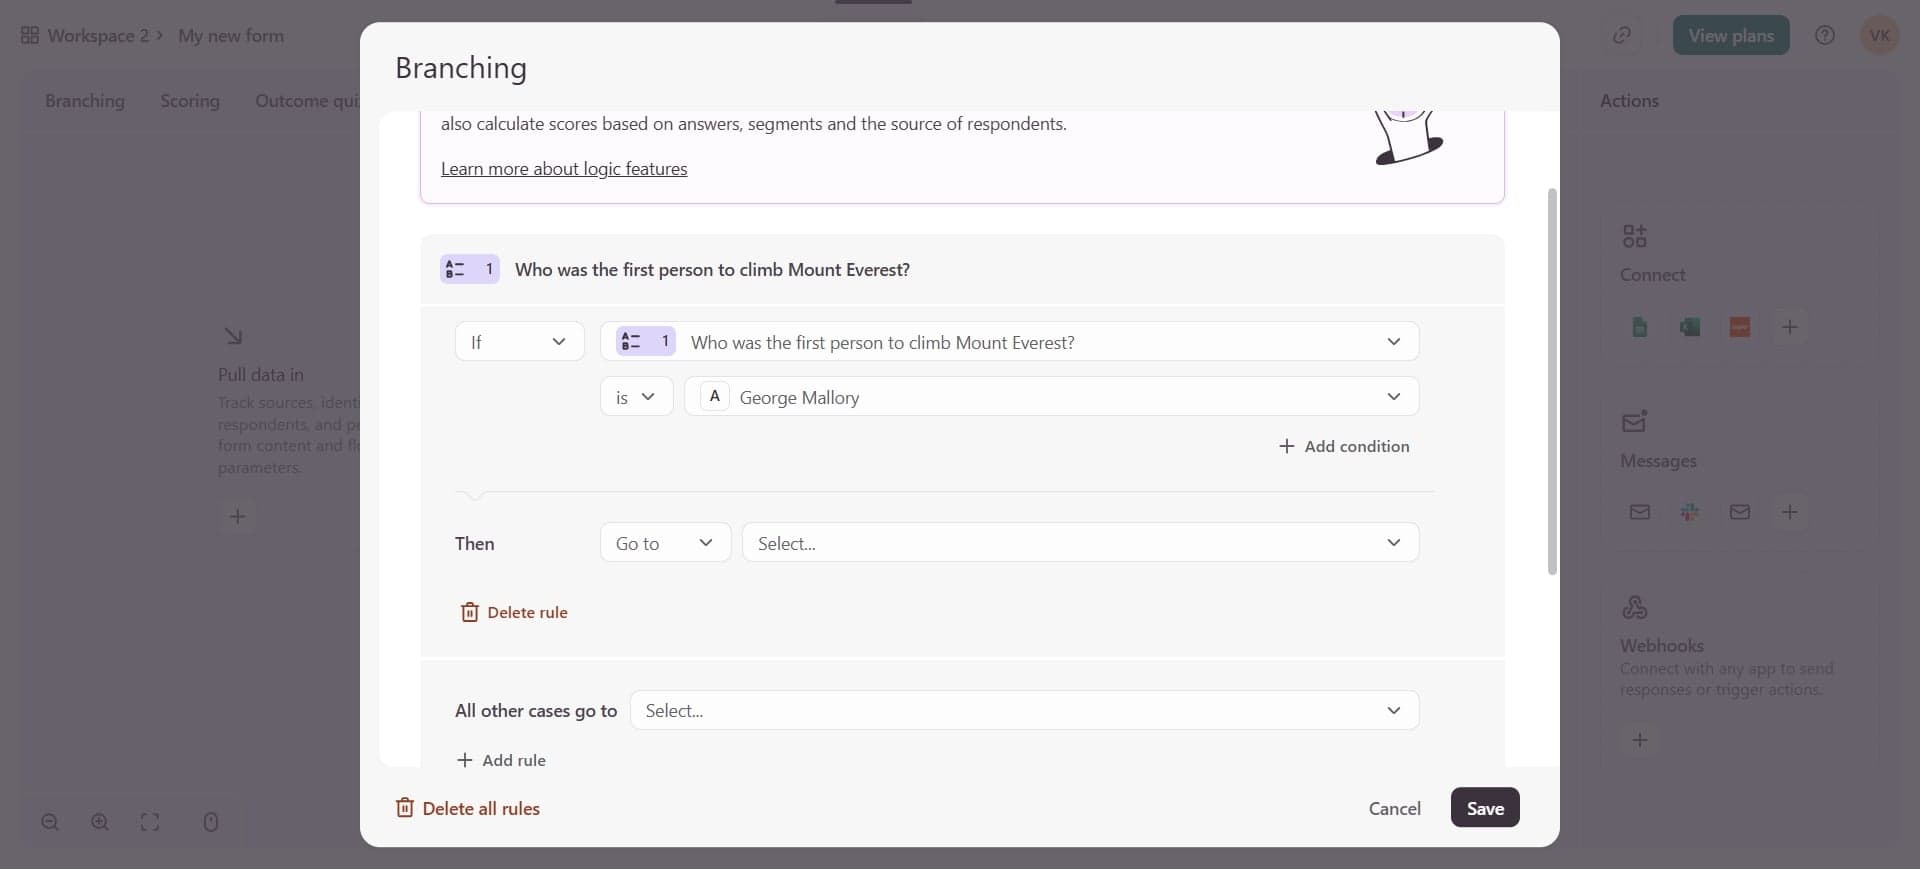The width and height of the screenshot is (1920, 869).
Task: Click the help question mark icon
Action: (1825, 36)
